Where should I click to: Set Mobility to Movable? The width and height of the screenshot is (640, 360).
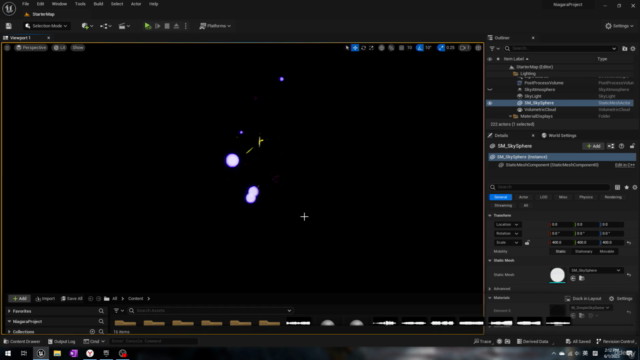pos(607,251)
